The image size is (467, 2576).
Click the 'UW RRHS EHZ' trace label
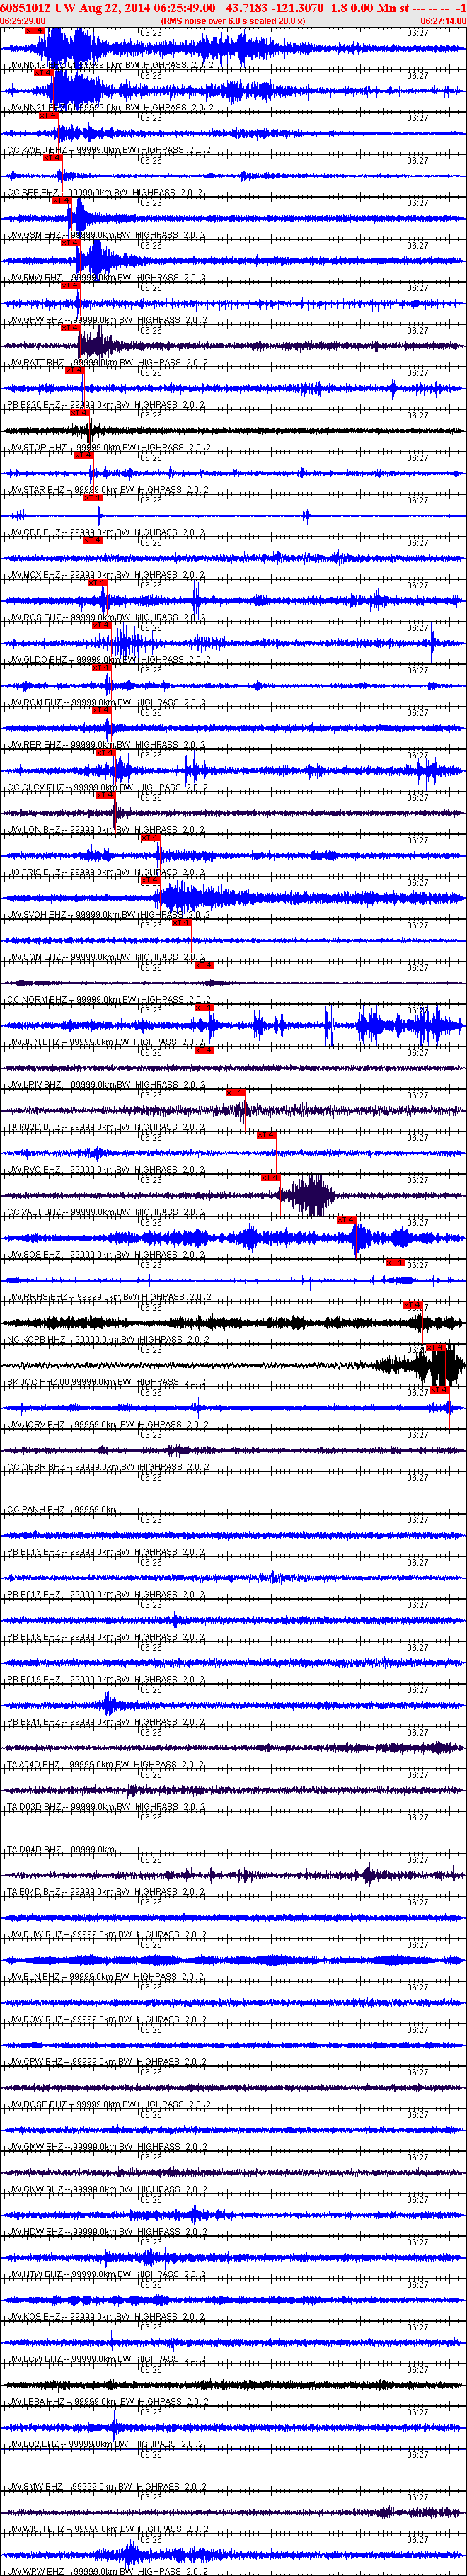[37, 1298]
